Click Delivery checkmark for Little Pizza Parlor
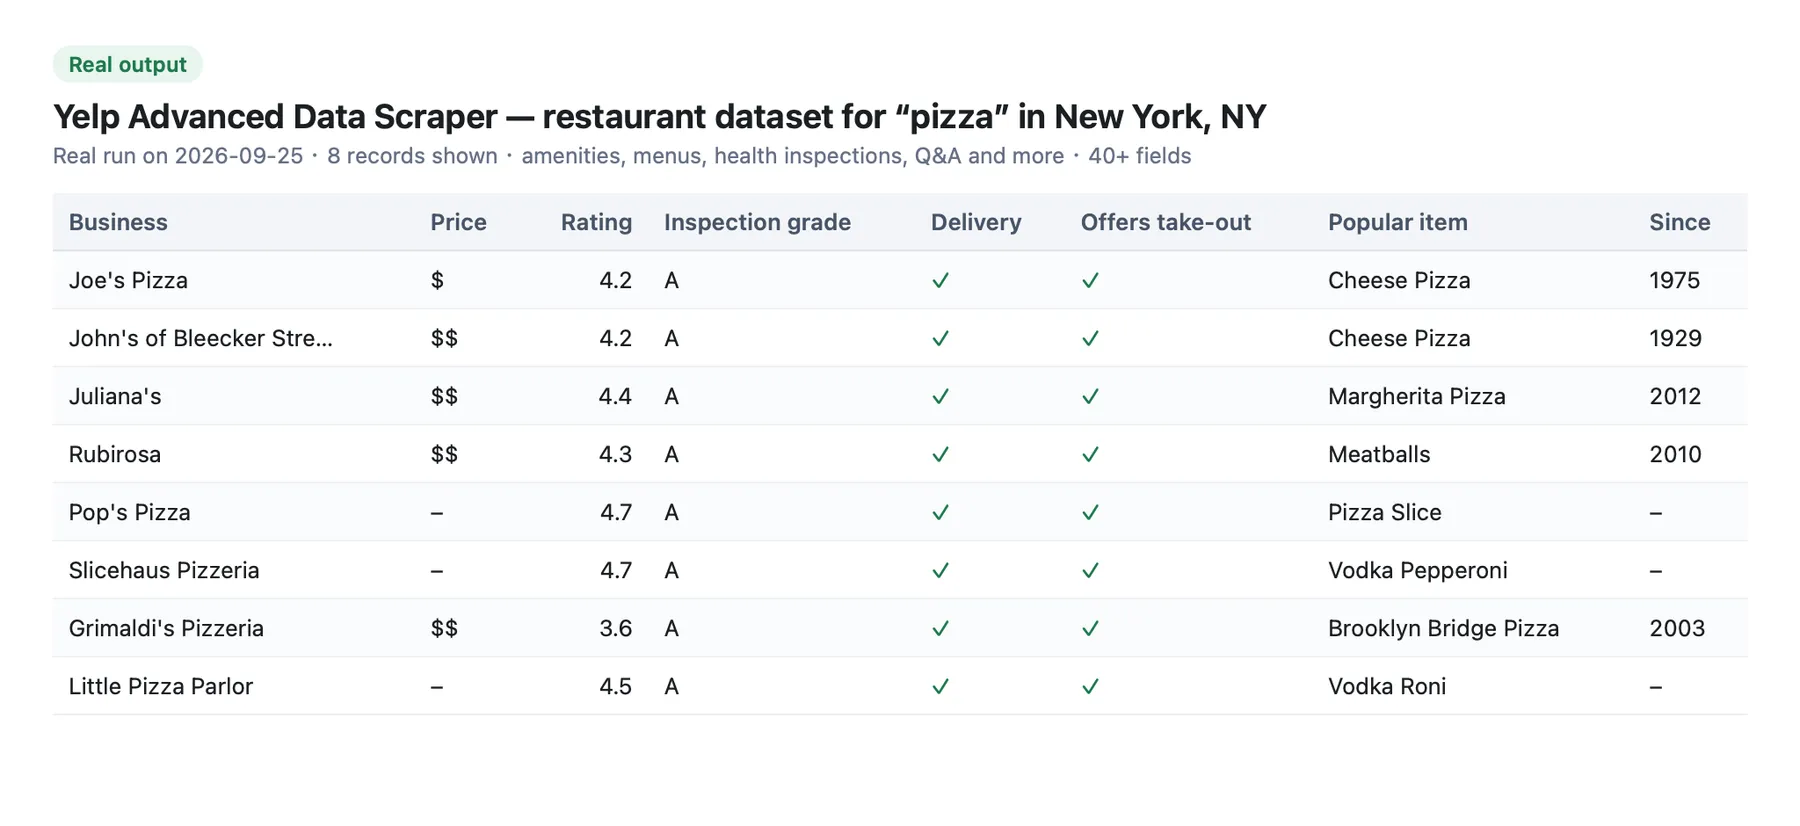 click(940, 686)
